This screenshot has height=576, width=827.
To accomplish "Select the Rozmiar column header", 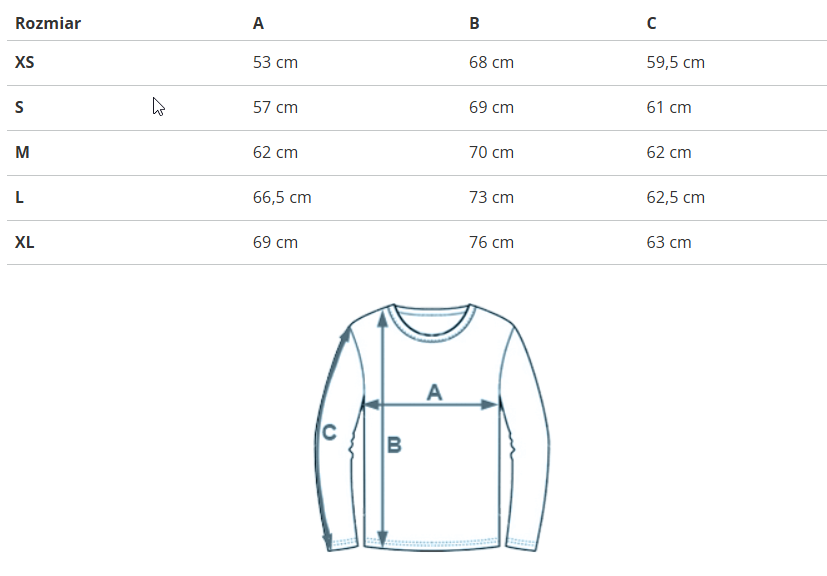I will (x=48, y=23).
